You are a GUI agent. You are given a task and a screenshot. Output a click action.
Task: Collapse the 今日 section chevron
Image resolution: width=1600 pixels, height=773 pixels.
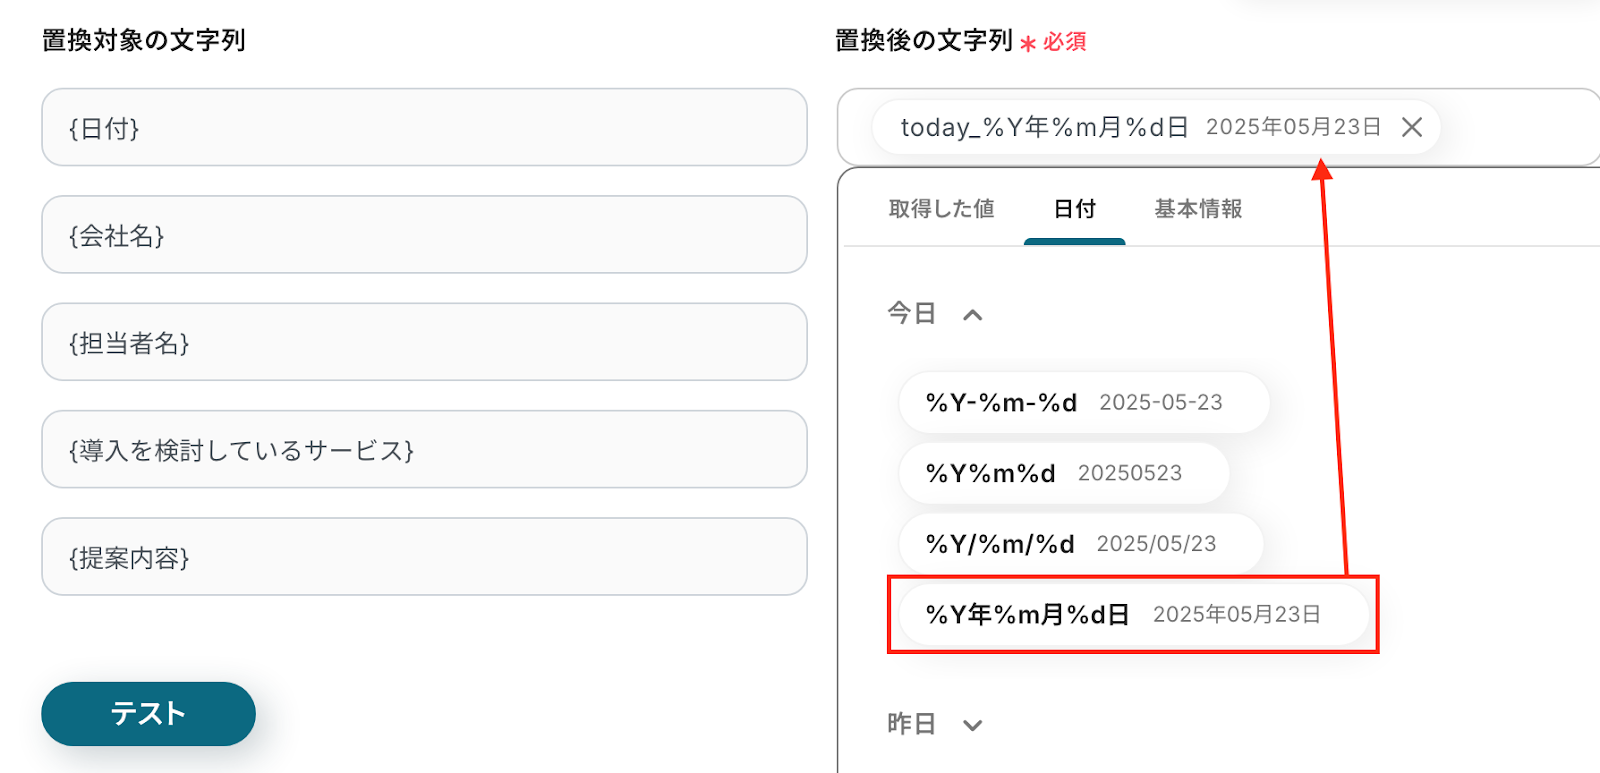click(x=972, y=315)
